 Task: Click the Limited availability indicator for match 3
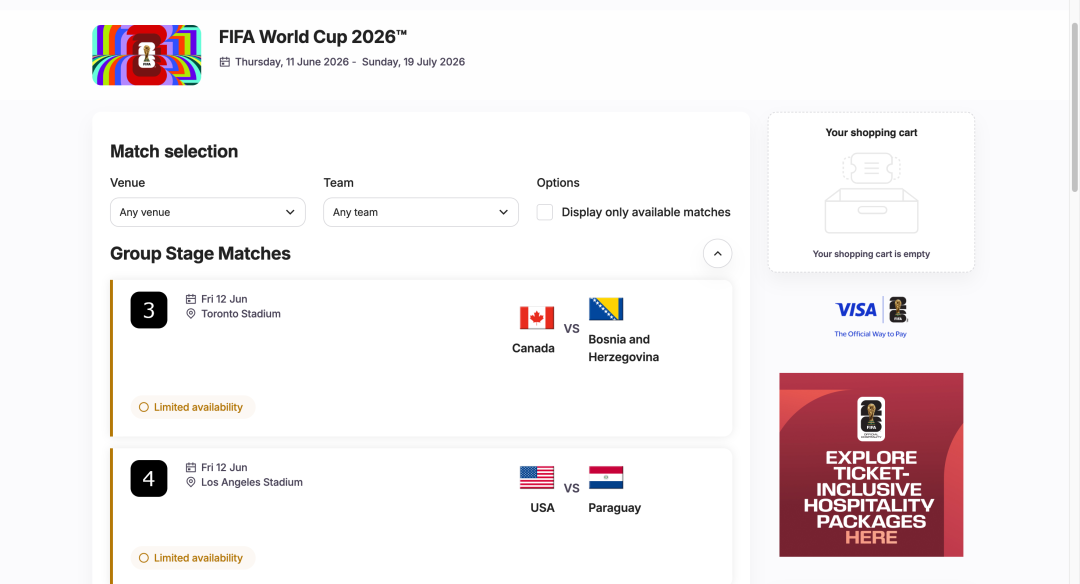click(x=192, y=407)
